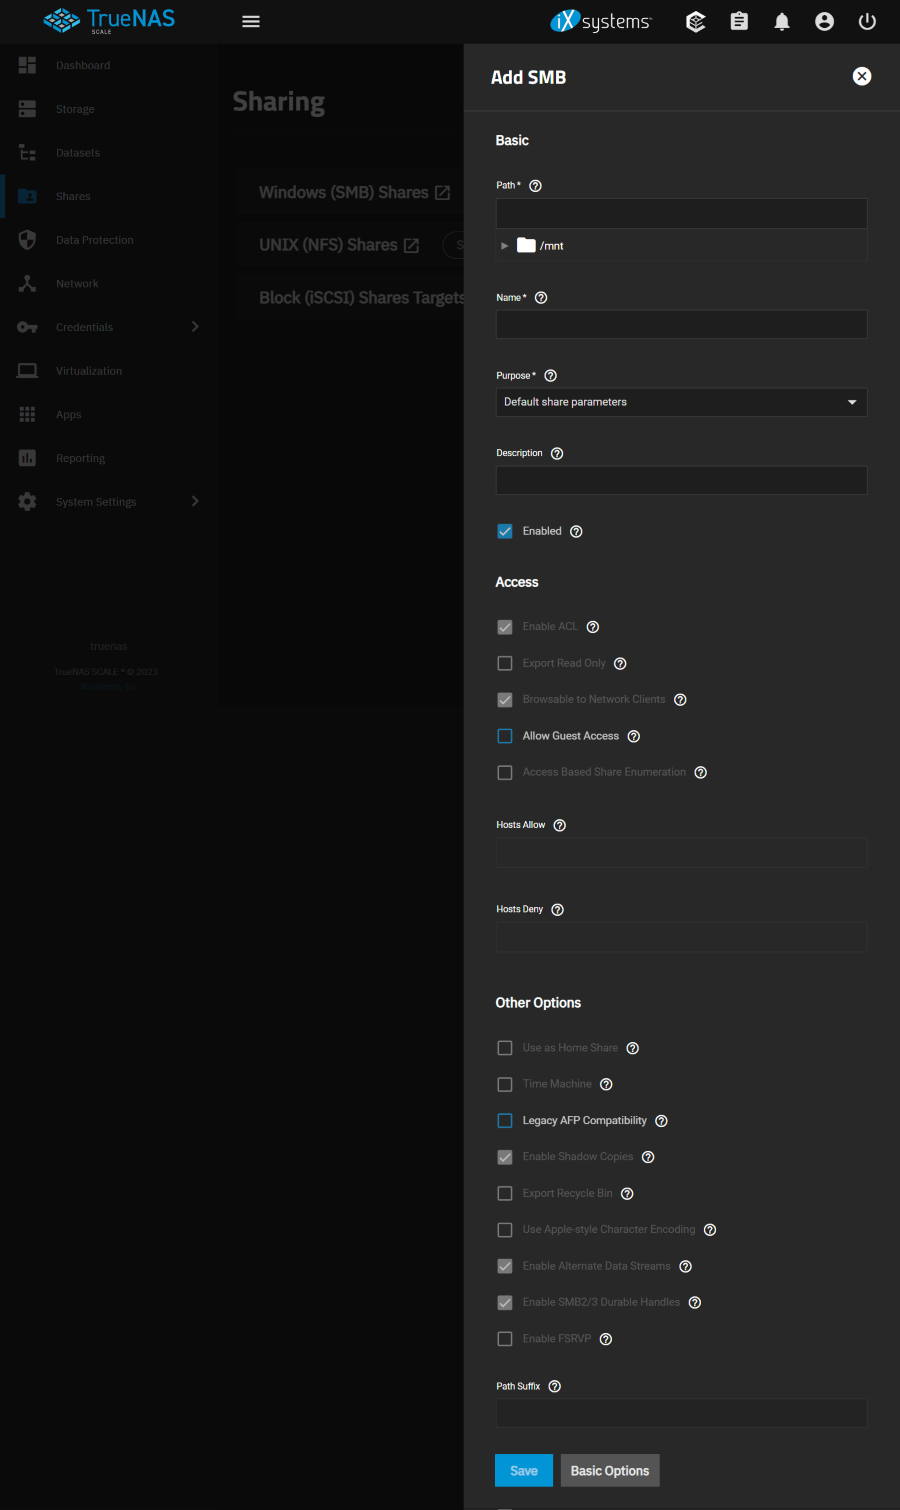Show help for Allow Guest Access

(x=634, y=737)
